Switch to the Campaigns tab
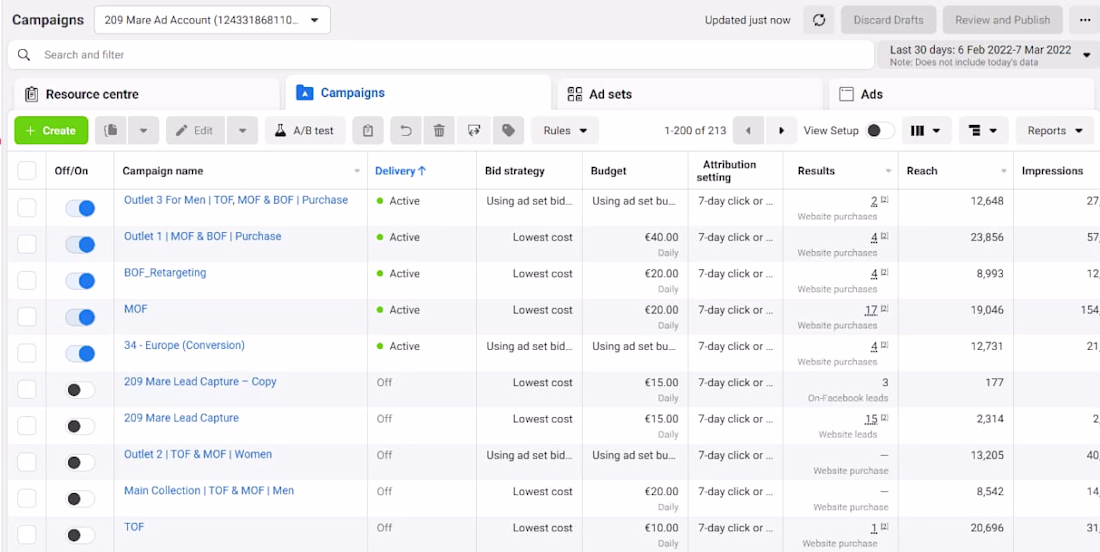This screenshot has width=1100, height=552. tap(418, 93)
